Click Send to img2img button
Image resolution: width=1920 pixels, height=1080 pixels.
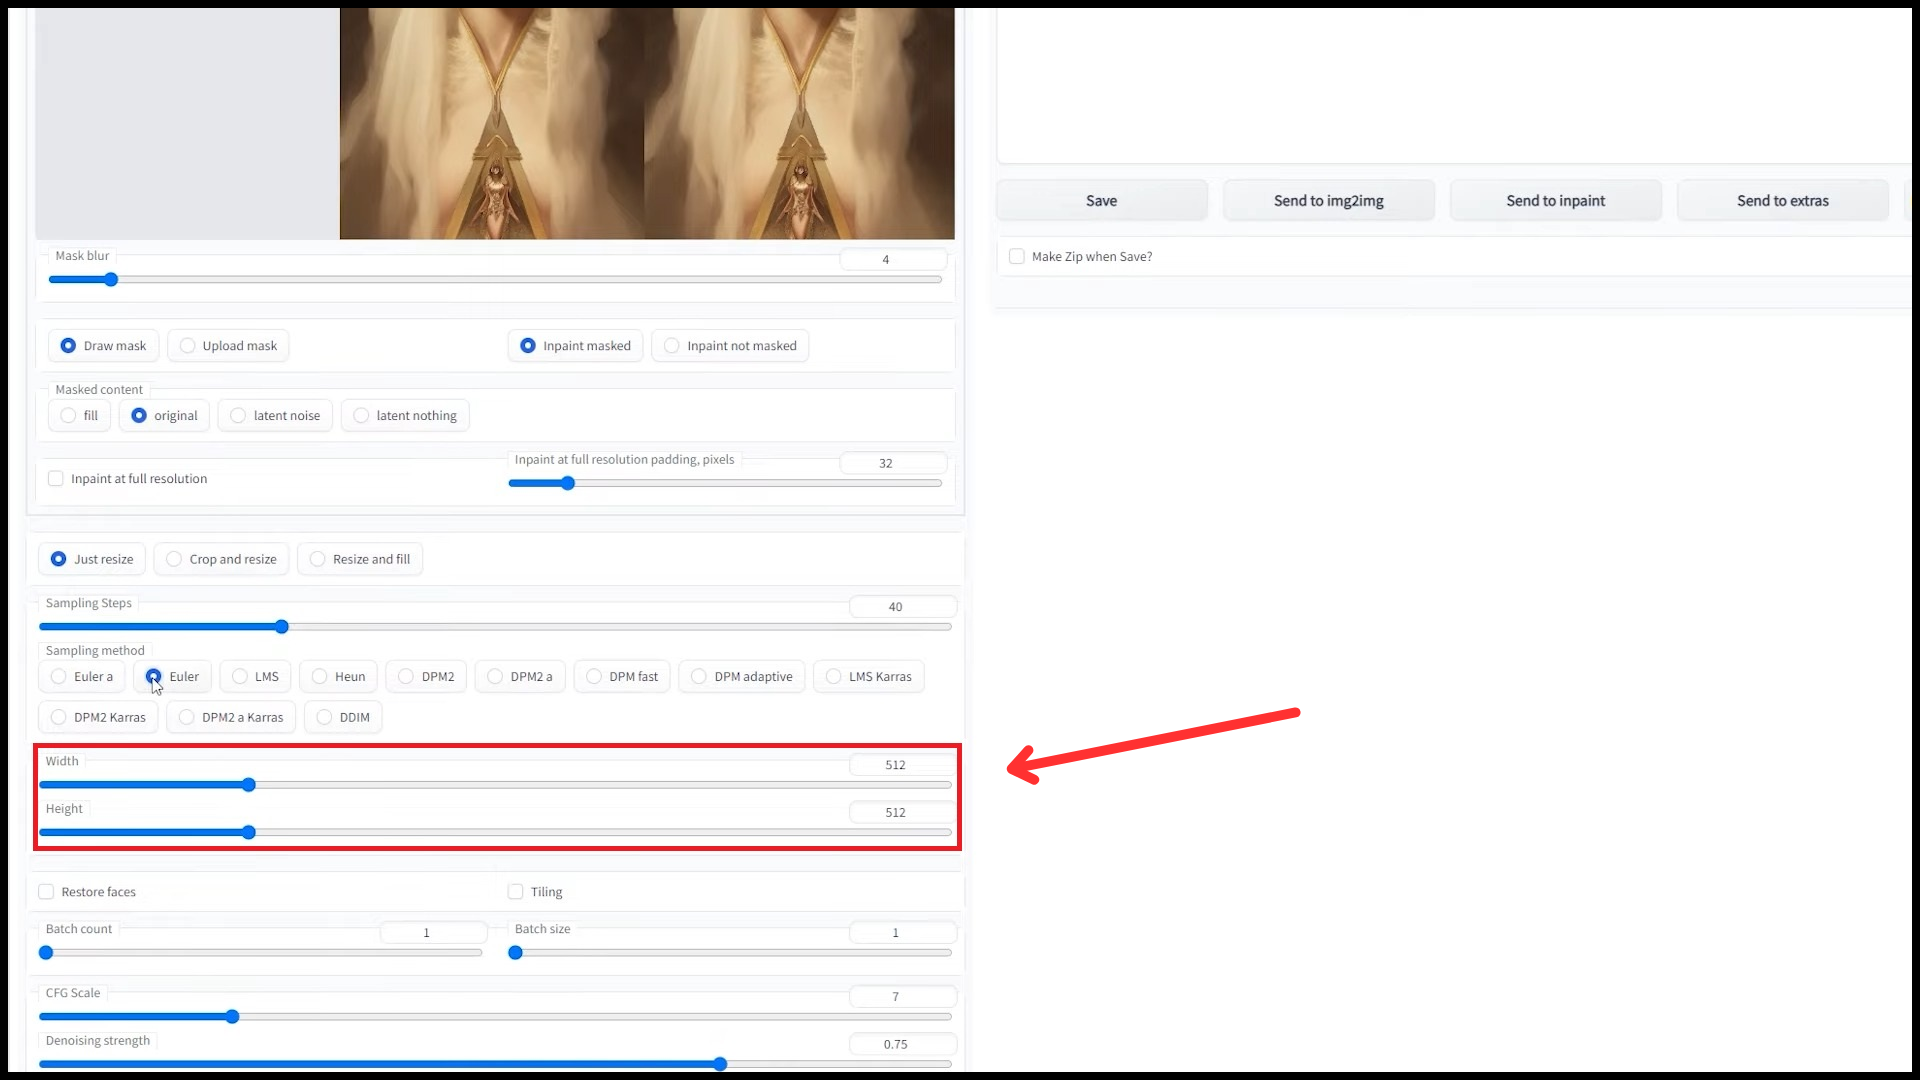point(1328,201)
